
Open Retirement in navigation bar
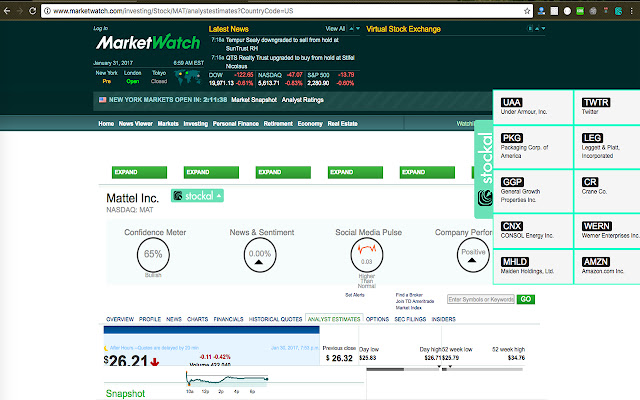pyautogui.click(x=278, y=124)
